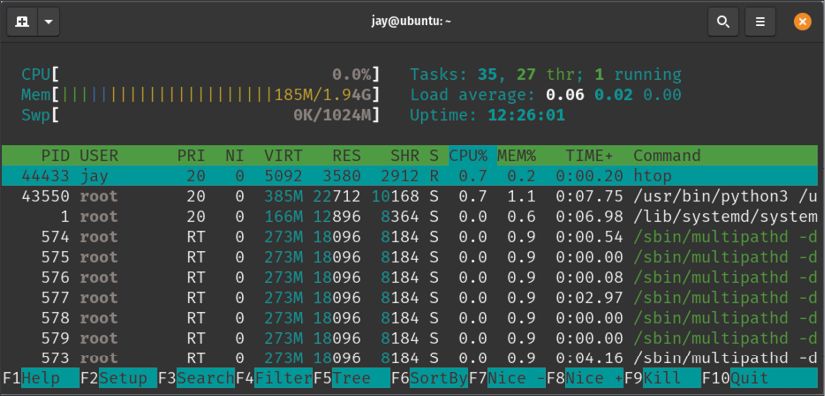The height and width of the screenshot is (396, 825).
Task: Sort by the MEM% column header
Action: click(517, 156)
